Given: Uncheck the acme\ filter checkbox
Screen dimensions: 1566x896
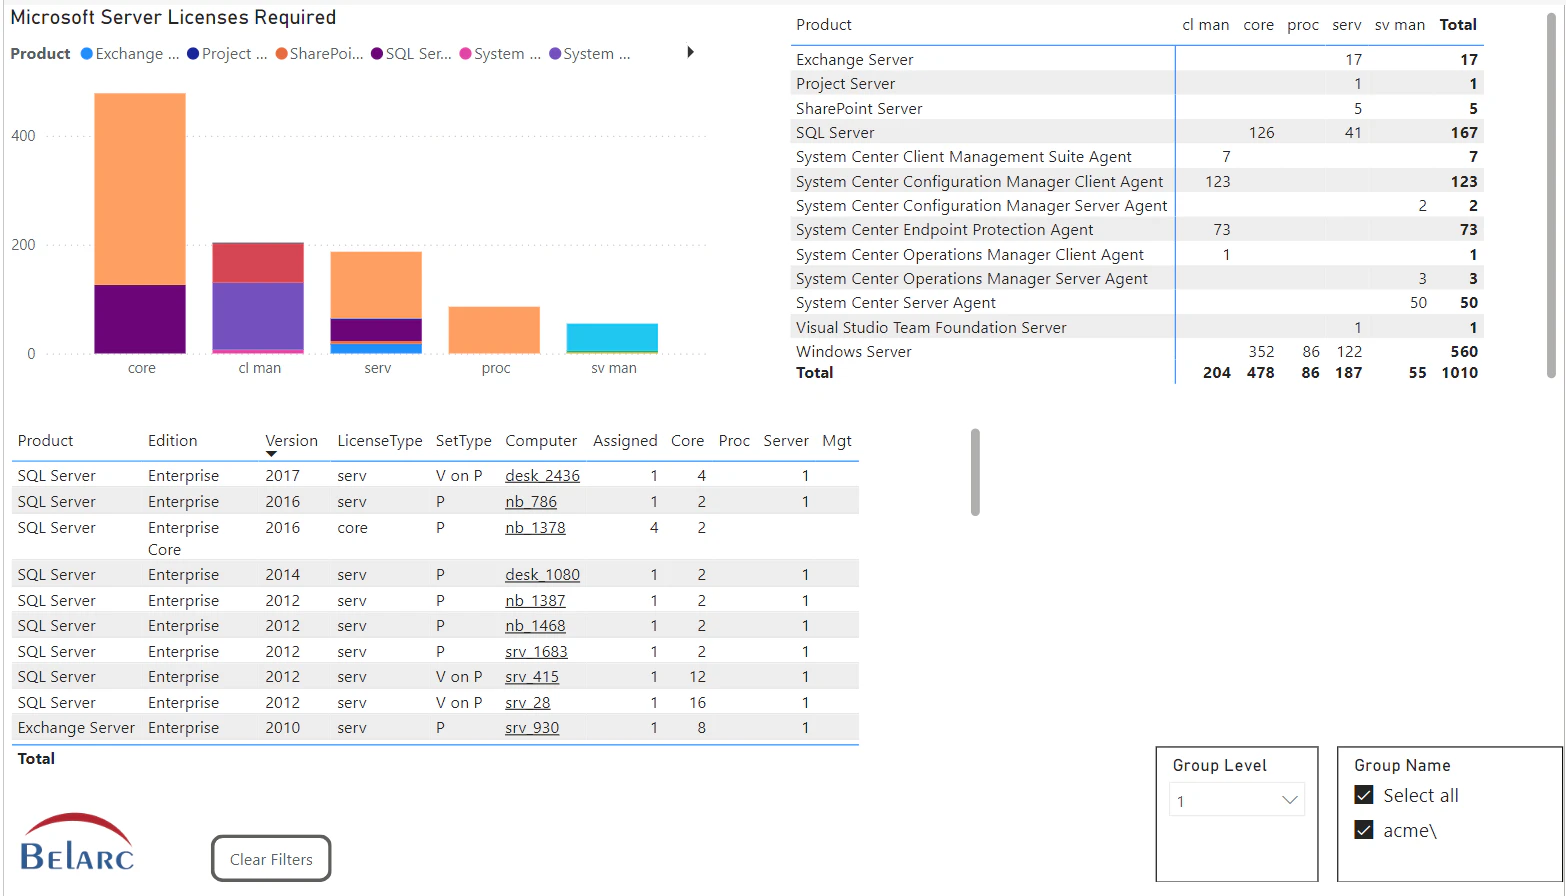Looking at the screenshot, I should [1364, 830].
